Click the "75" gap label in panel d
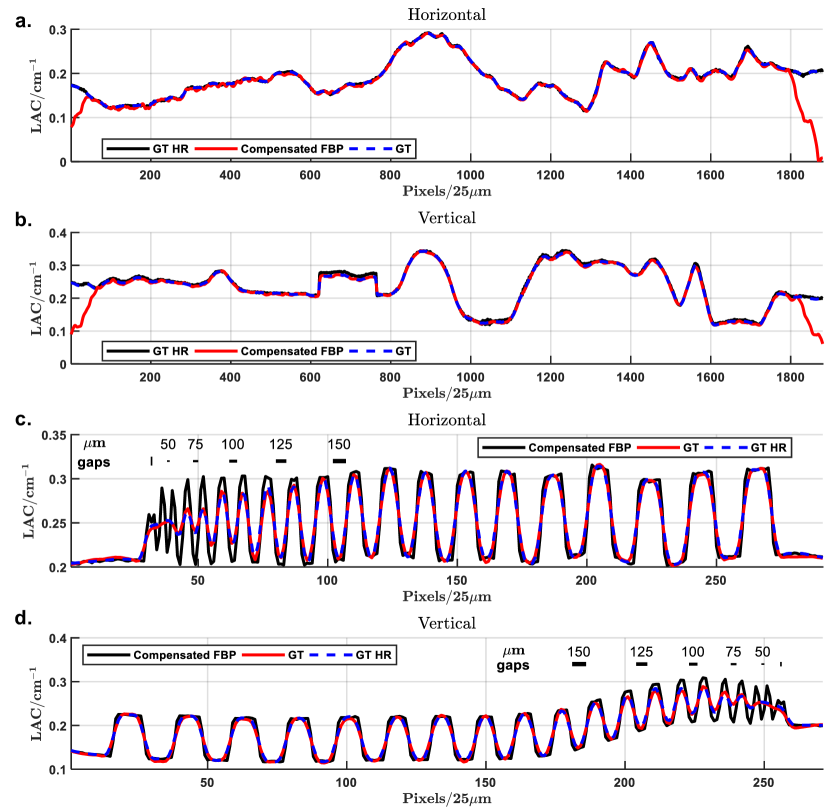The width and height of the screenshot is (830, 812). [733, 652]
